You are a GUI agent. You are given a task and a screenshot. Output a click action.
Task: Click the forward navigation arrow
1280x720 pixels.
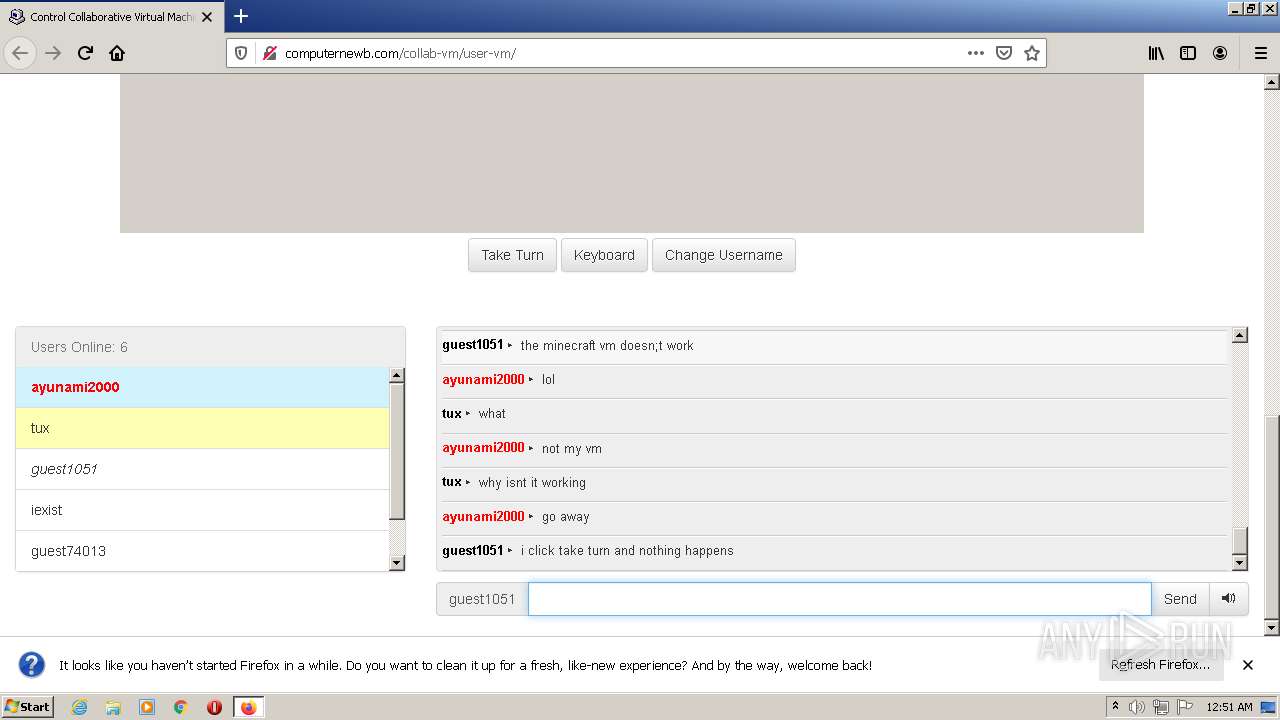[53, 53]
